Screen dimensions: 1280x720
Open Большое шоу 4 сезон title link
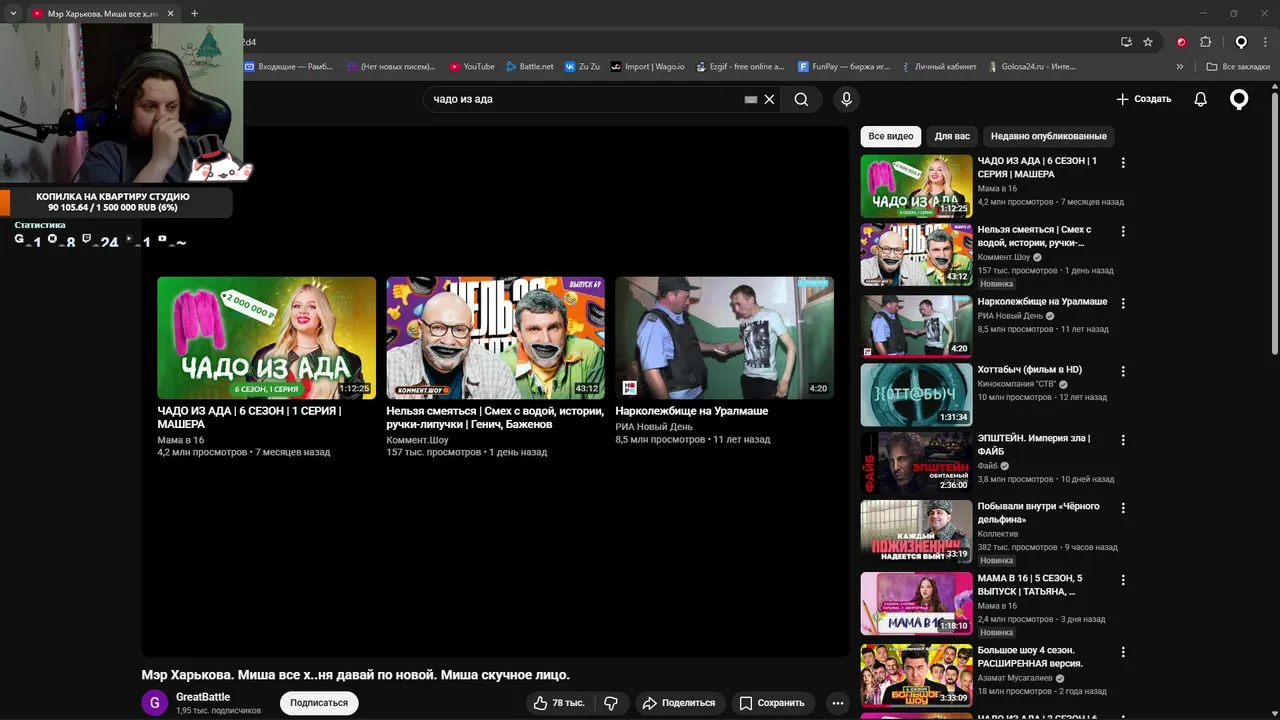point(1030,657)
